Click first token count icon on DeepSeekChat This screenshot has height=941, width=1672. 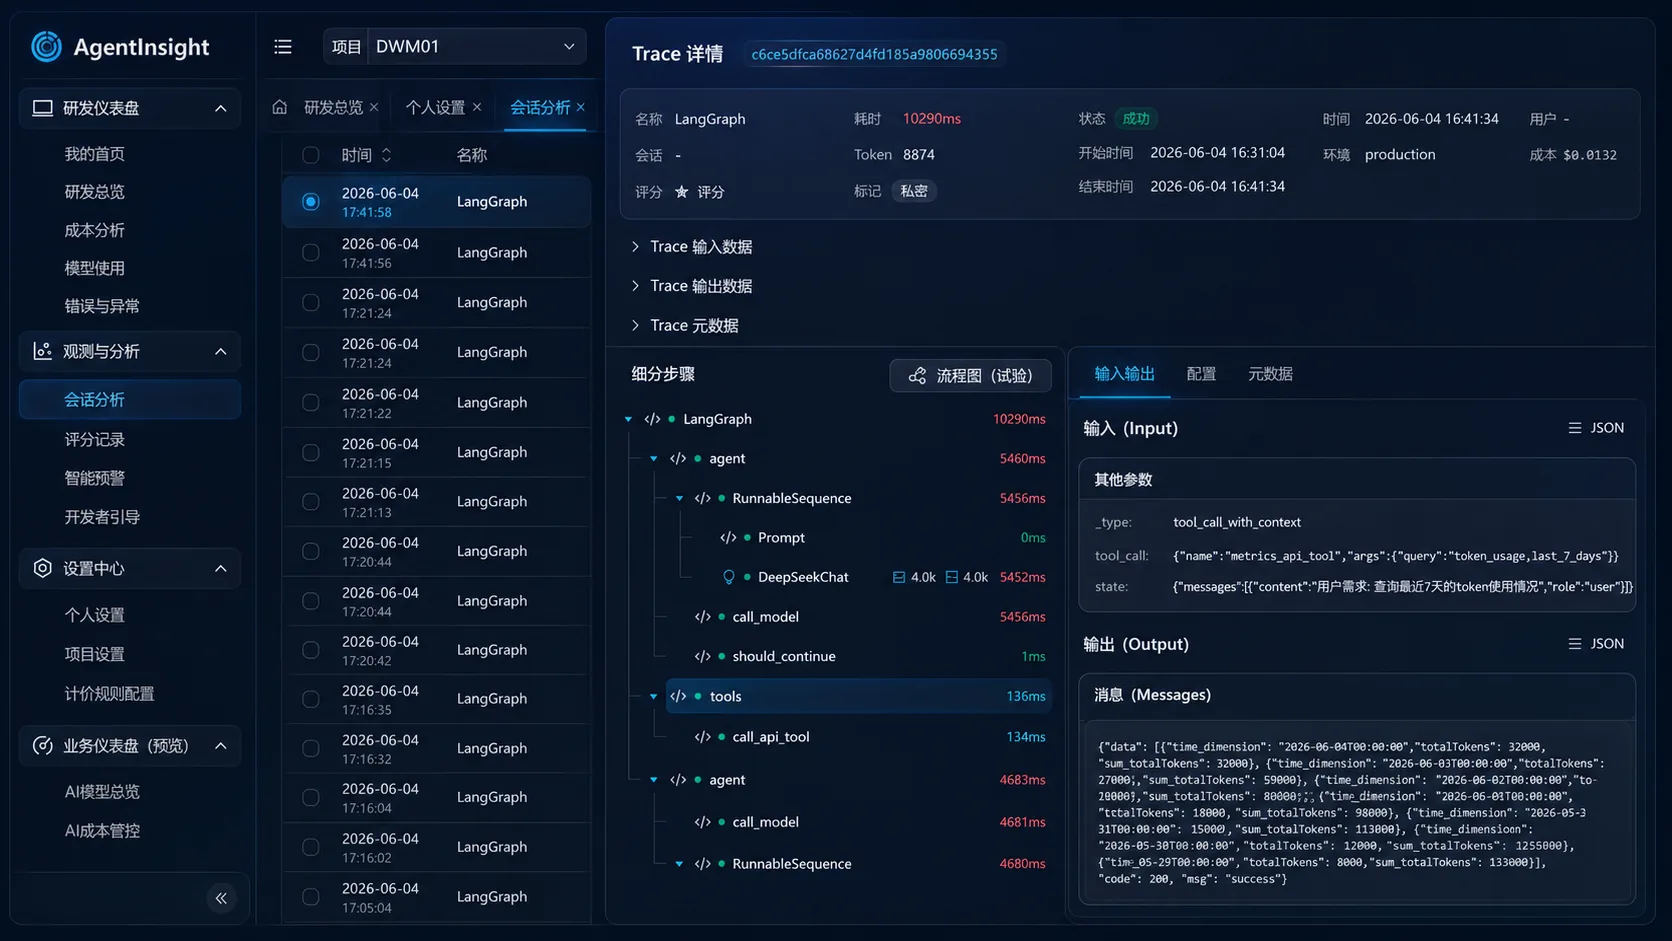[x=899, y=577]
